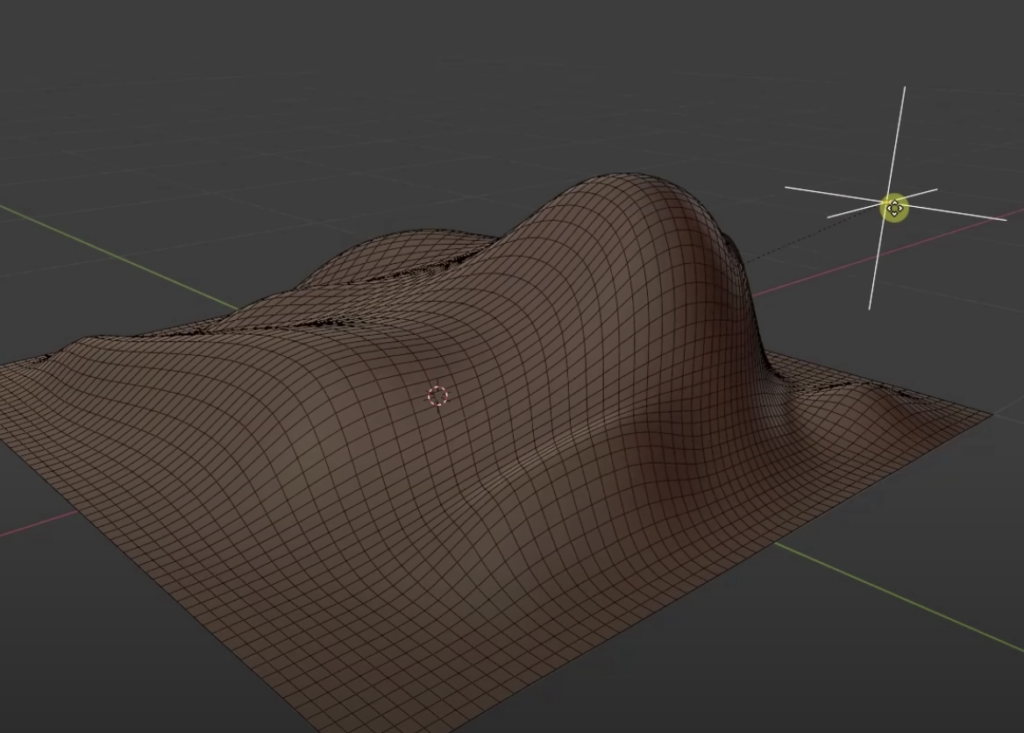Click the 3D cursor on the mesh

pyautogui.click(x=438, y=396)
